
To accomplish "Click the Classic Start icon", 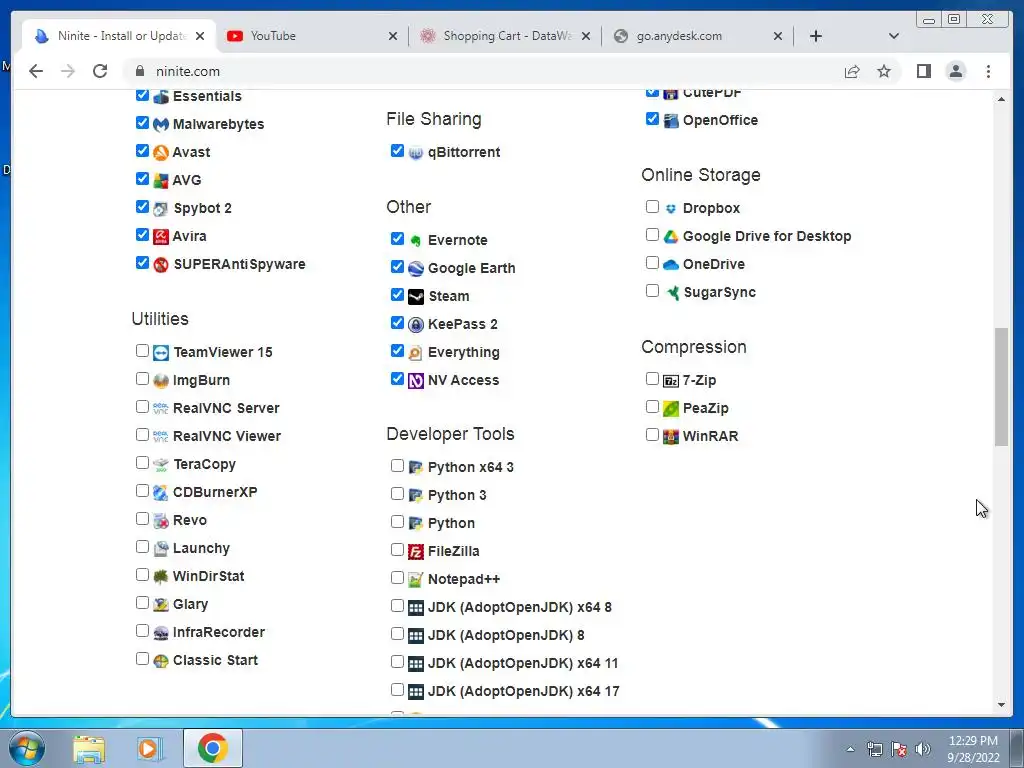I will point(161,661).
